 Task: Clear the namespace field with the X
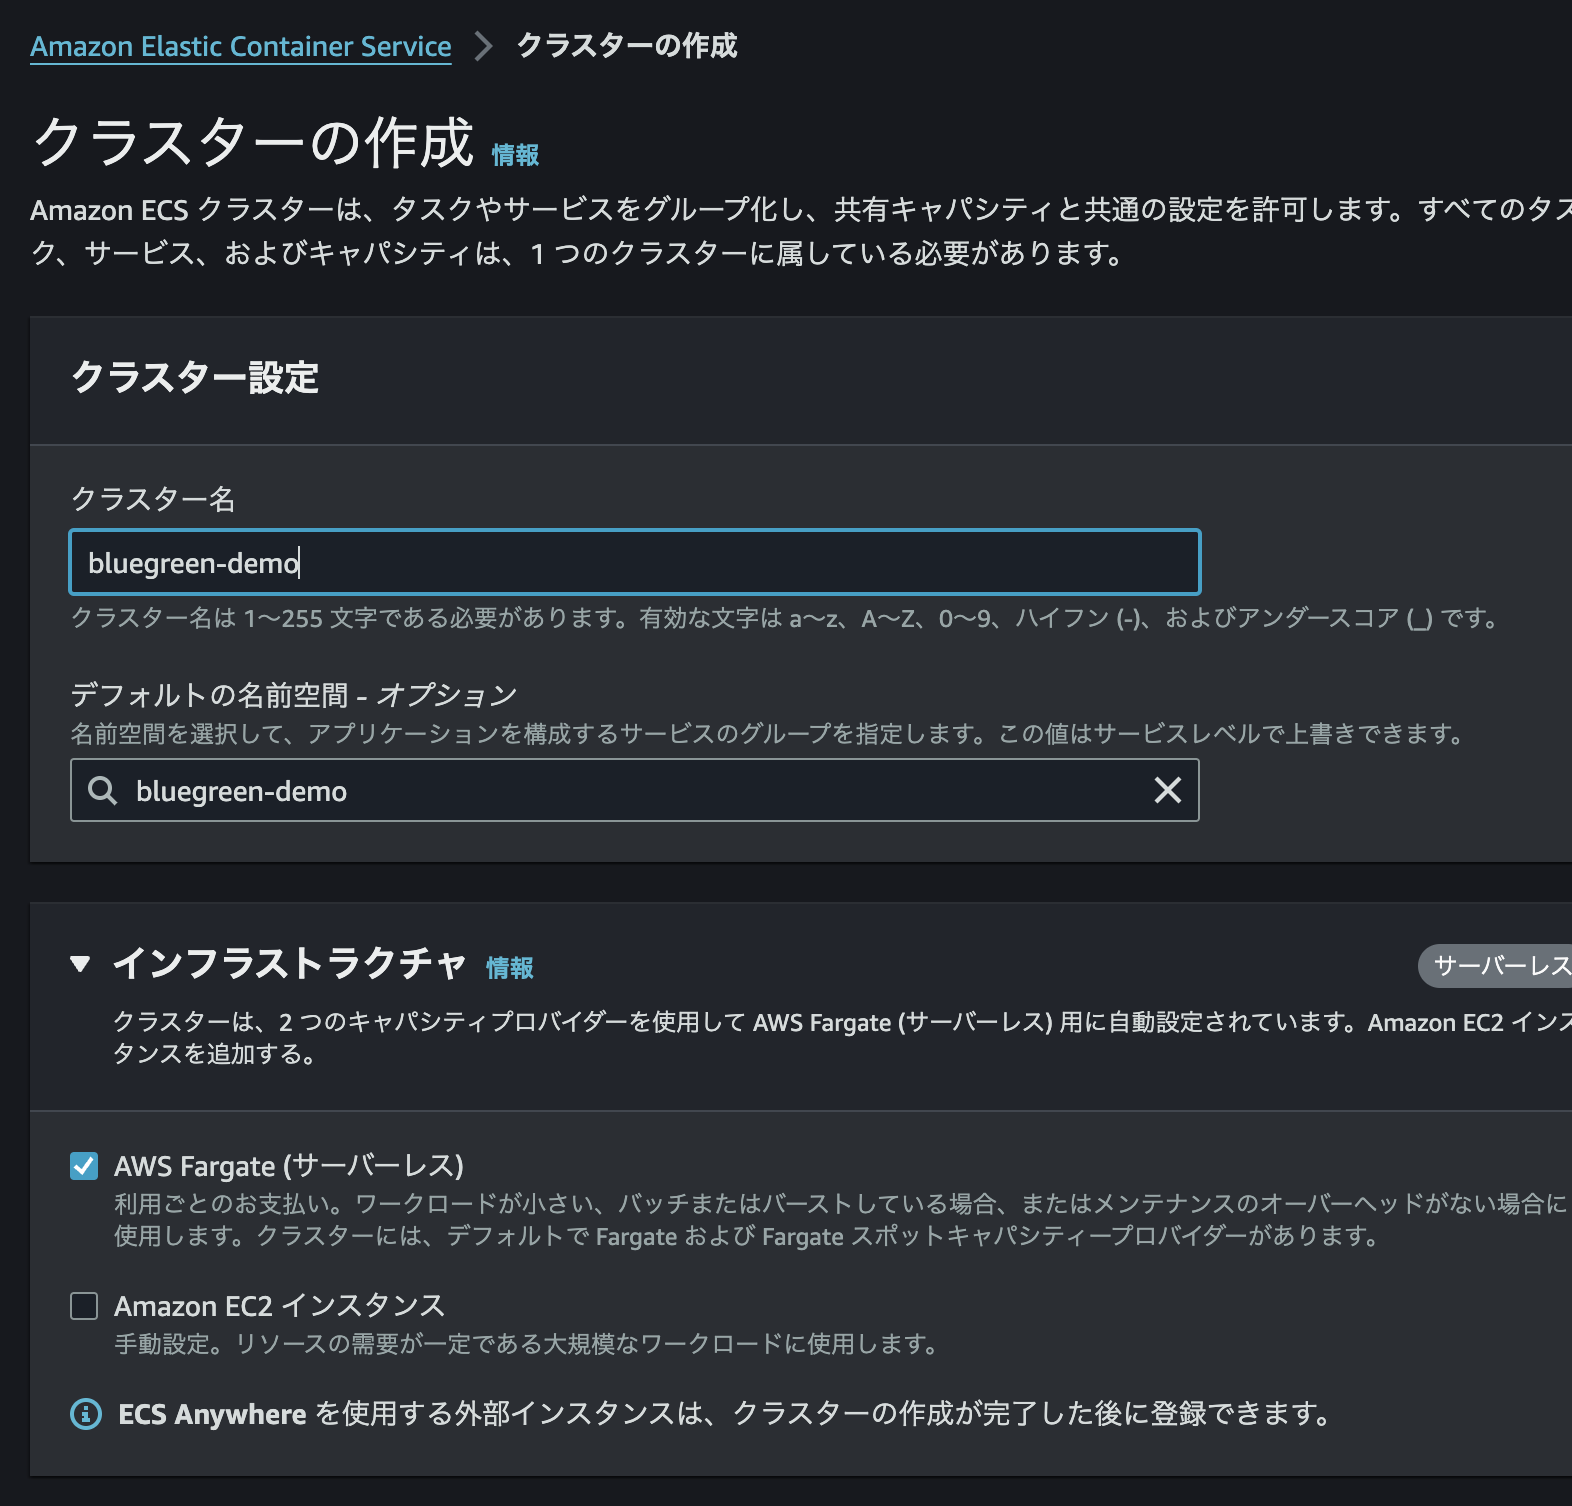(x=1167, y=790)
